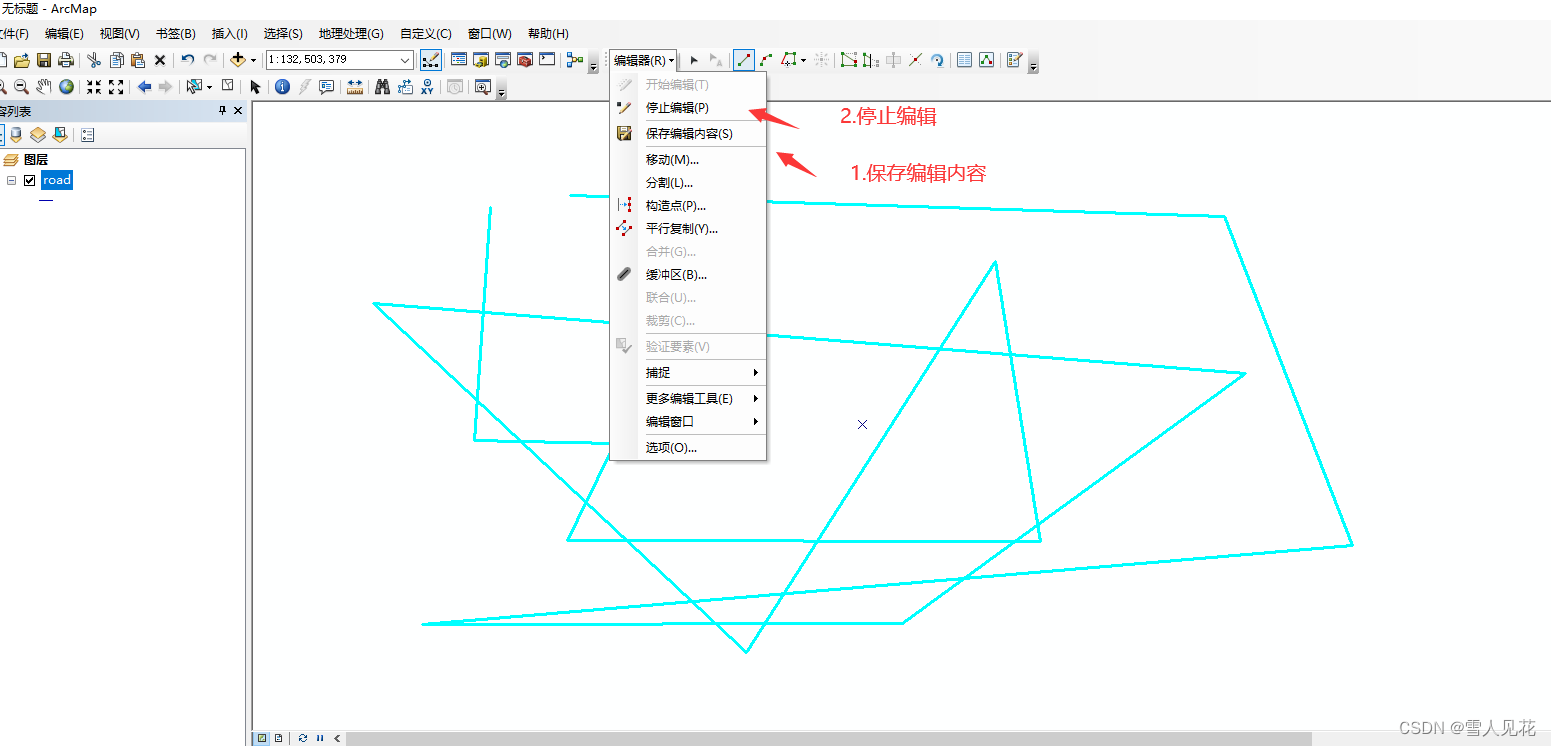Image resolution: width=1551 pixels, height=746 pixels.
Task: Open ArcToolbox with the red toolbox icon
Action: tap(525, 60)
